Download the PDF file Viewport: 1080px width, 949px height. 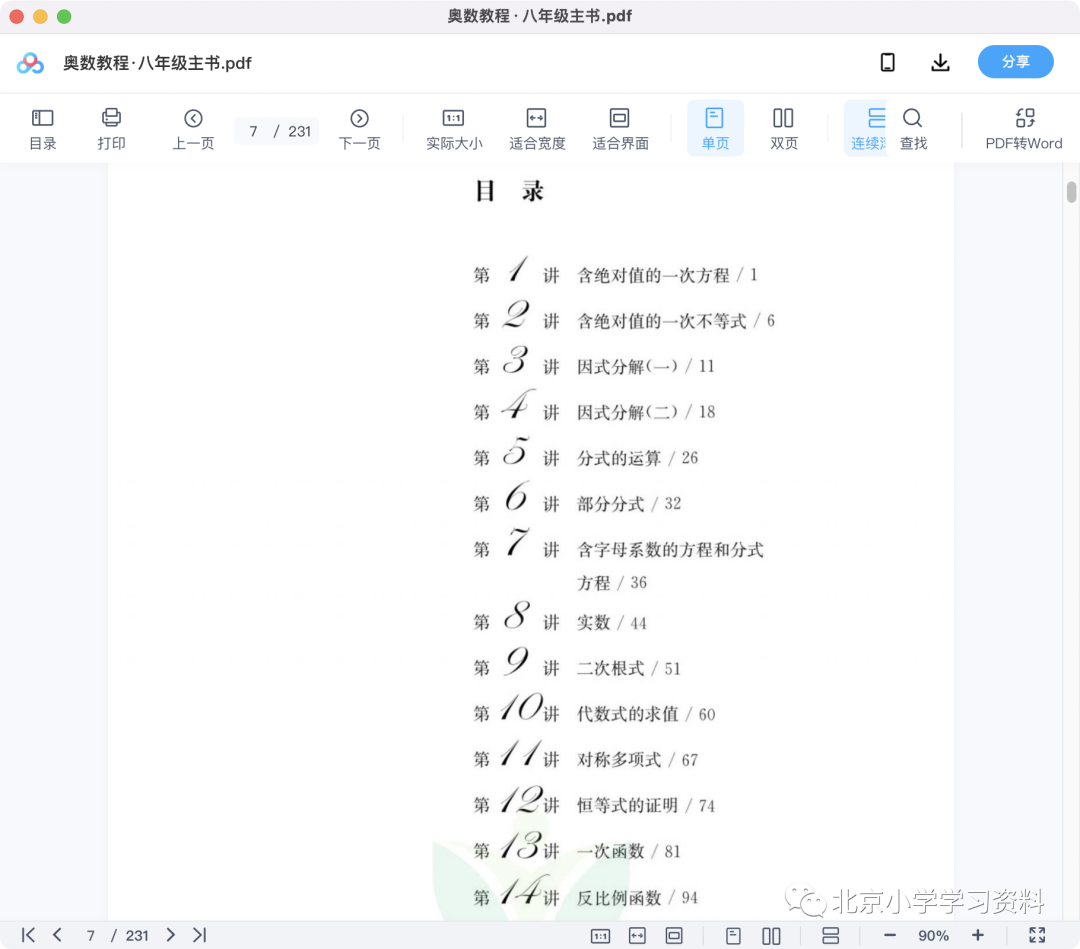click(x=940, y=63)
